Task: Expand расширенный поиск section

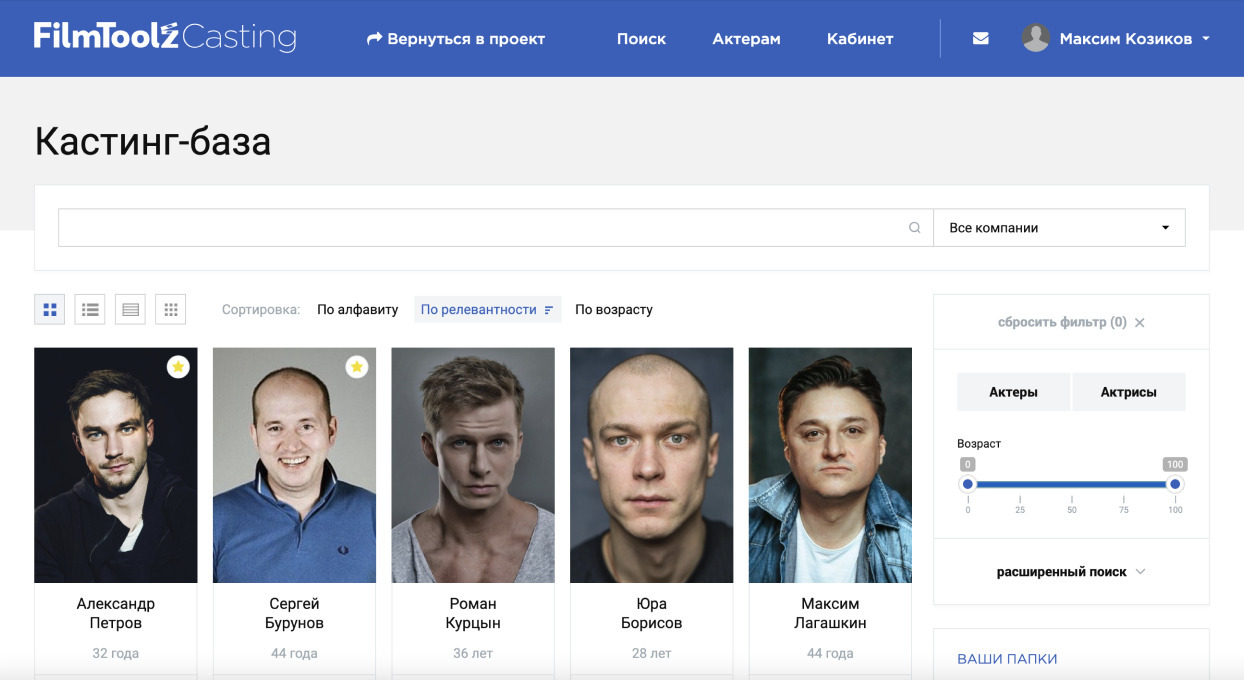Action: pos(1070,572)
